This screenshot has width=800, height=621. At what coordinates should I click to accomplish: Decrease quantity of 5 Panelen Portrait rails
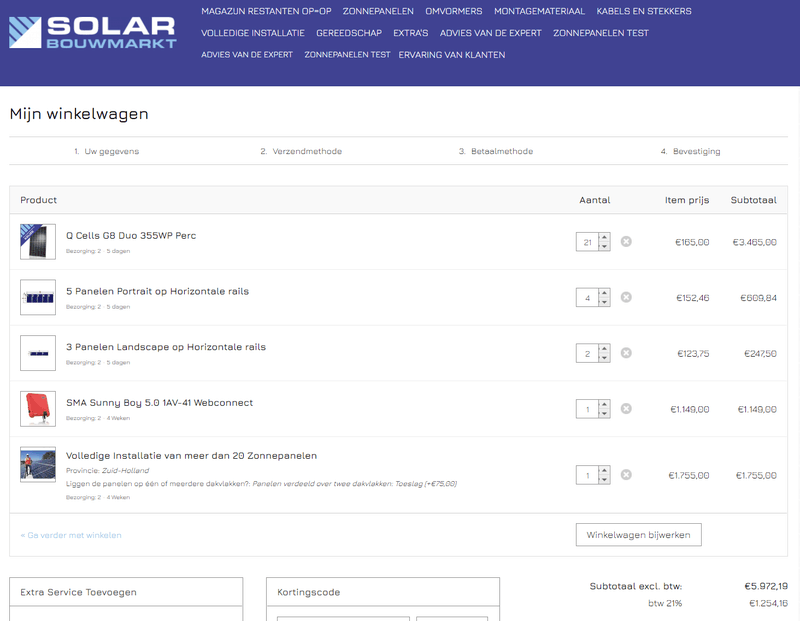(x=604, y=302)
